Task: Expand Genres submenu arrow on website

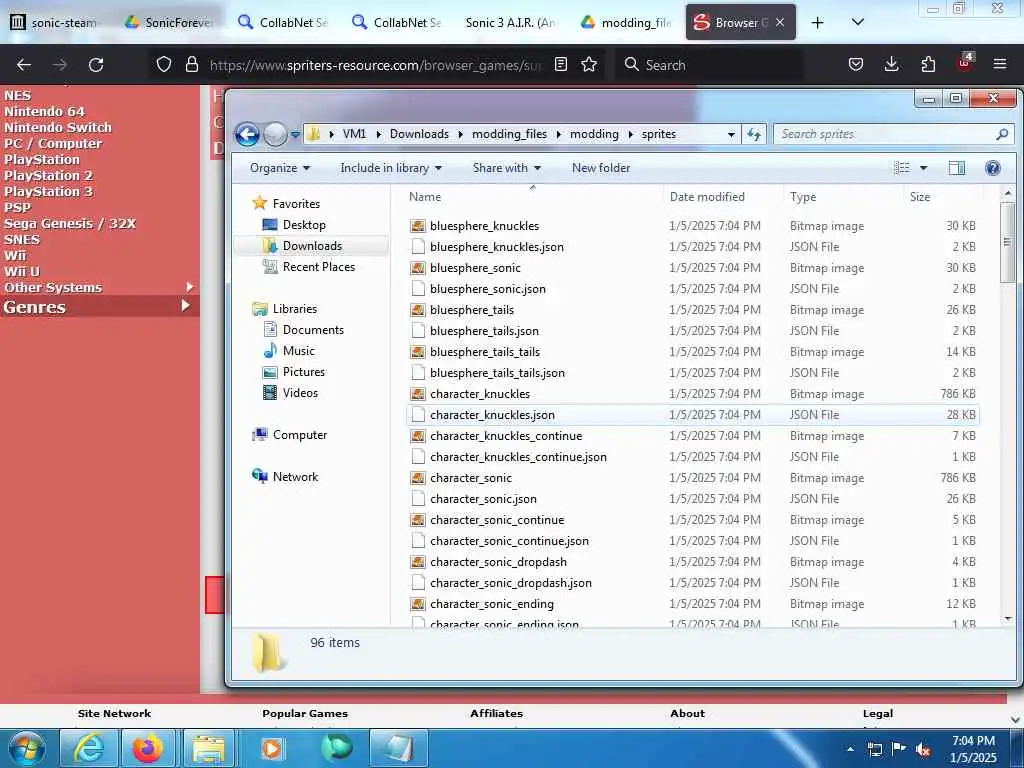Action: click(x=185, y=305)
